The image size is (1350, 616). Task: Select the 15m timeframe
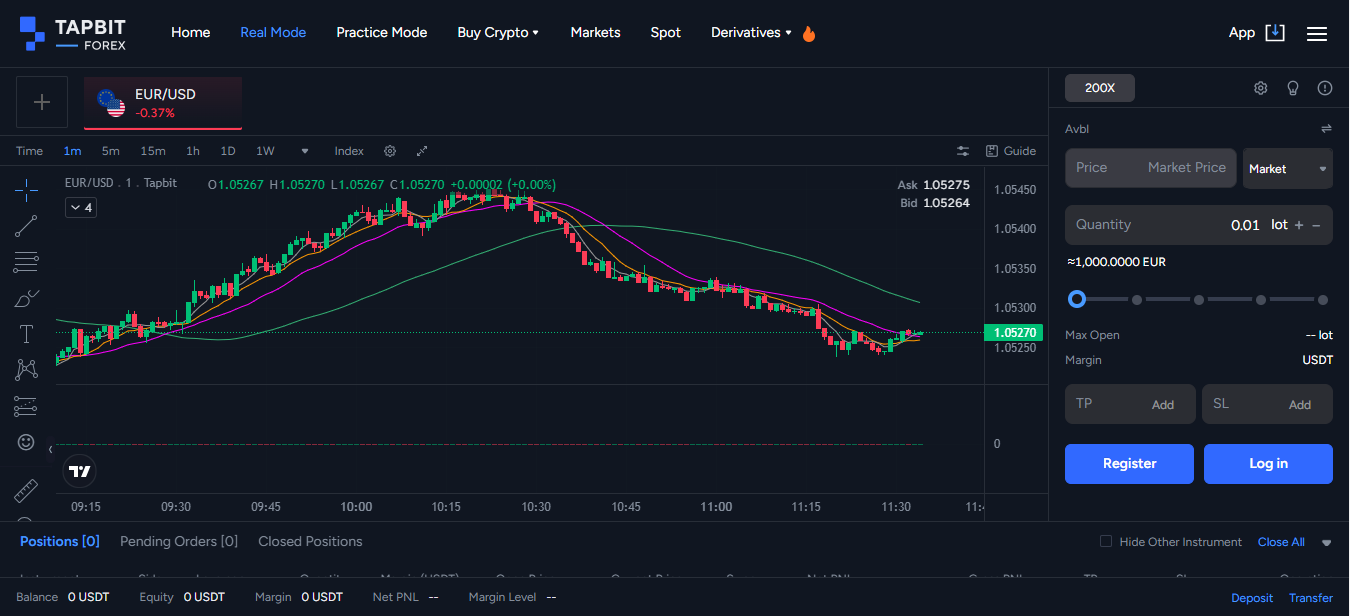[153, 151]
